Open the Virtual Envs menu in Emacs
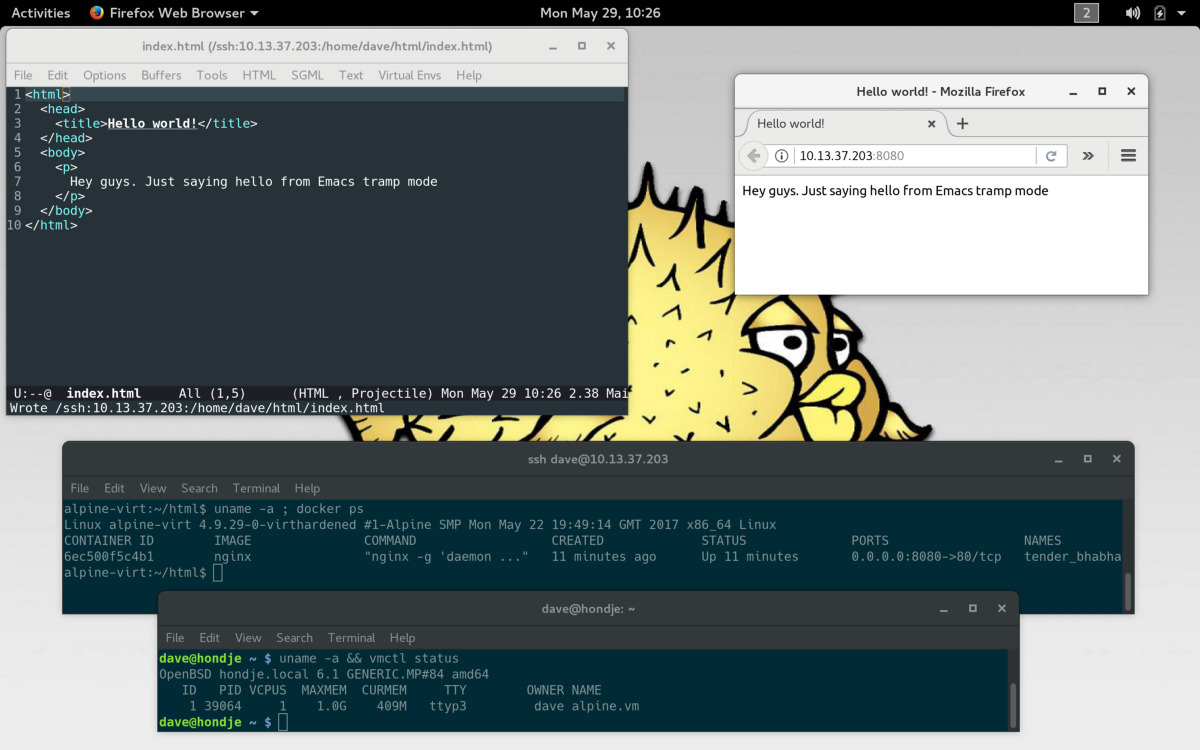The image size is (1200, 750). point(409,75)
